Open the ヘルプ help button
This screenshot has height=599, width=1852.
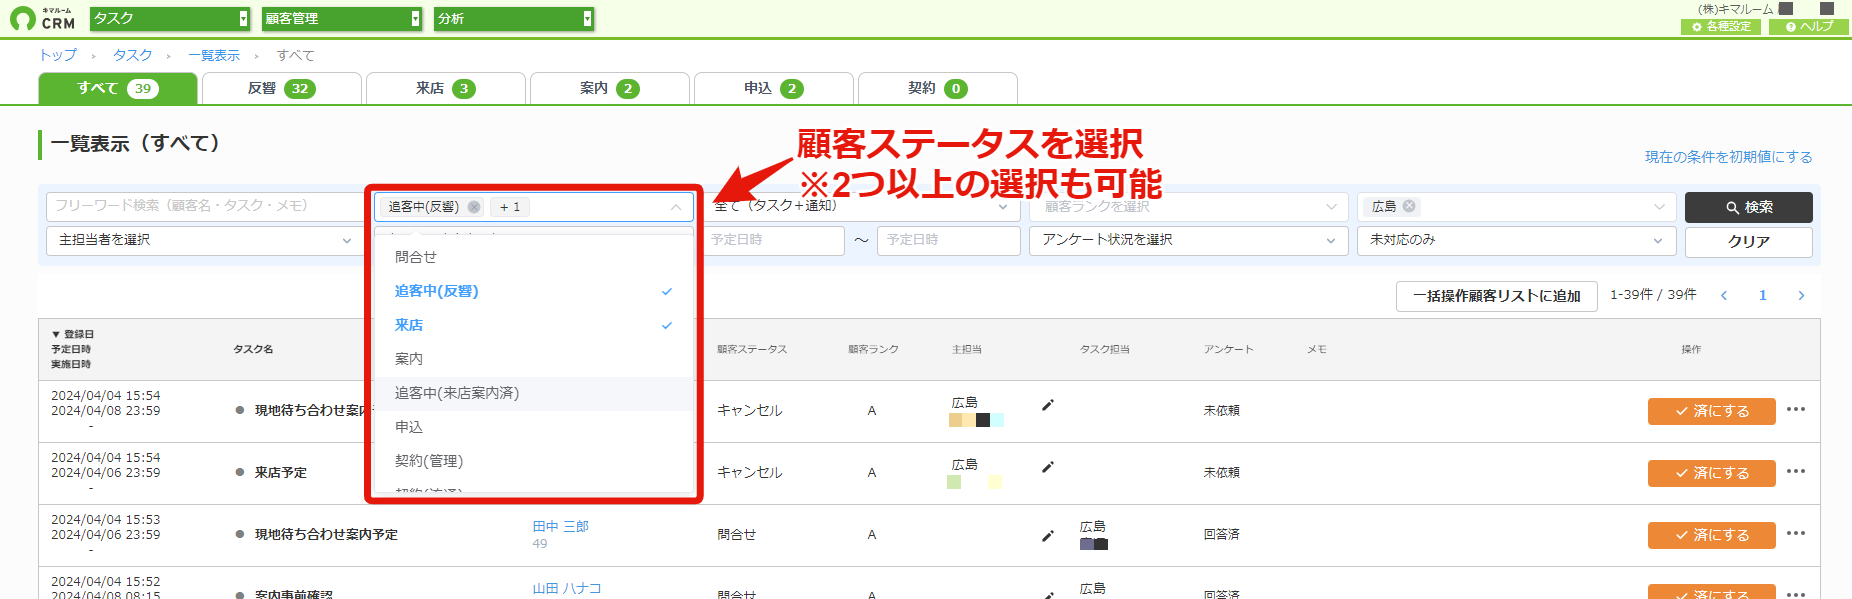coord(1809,26)
